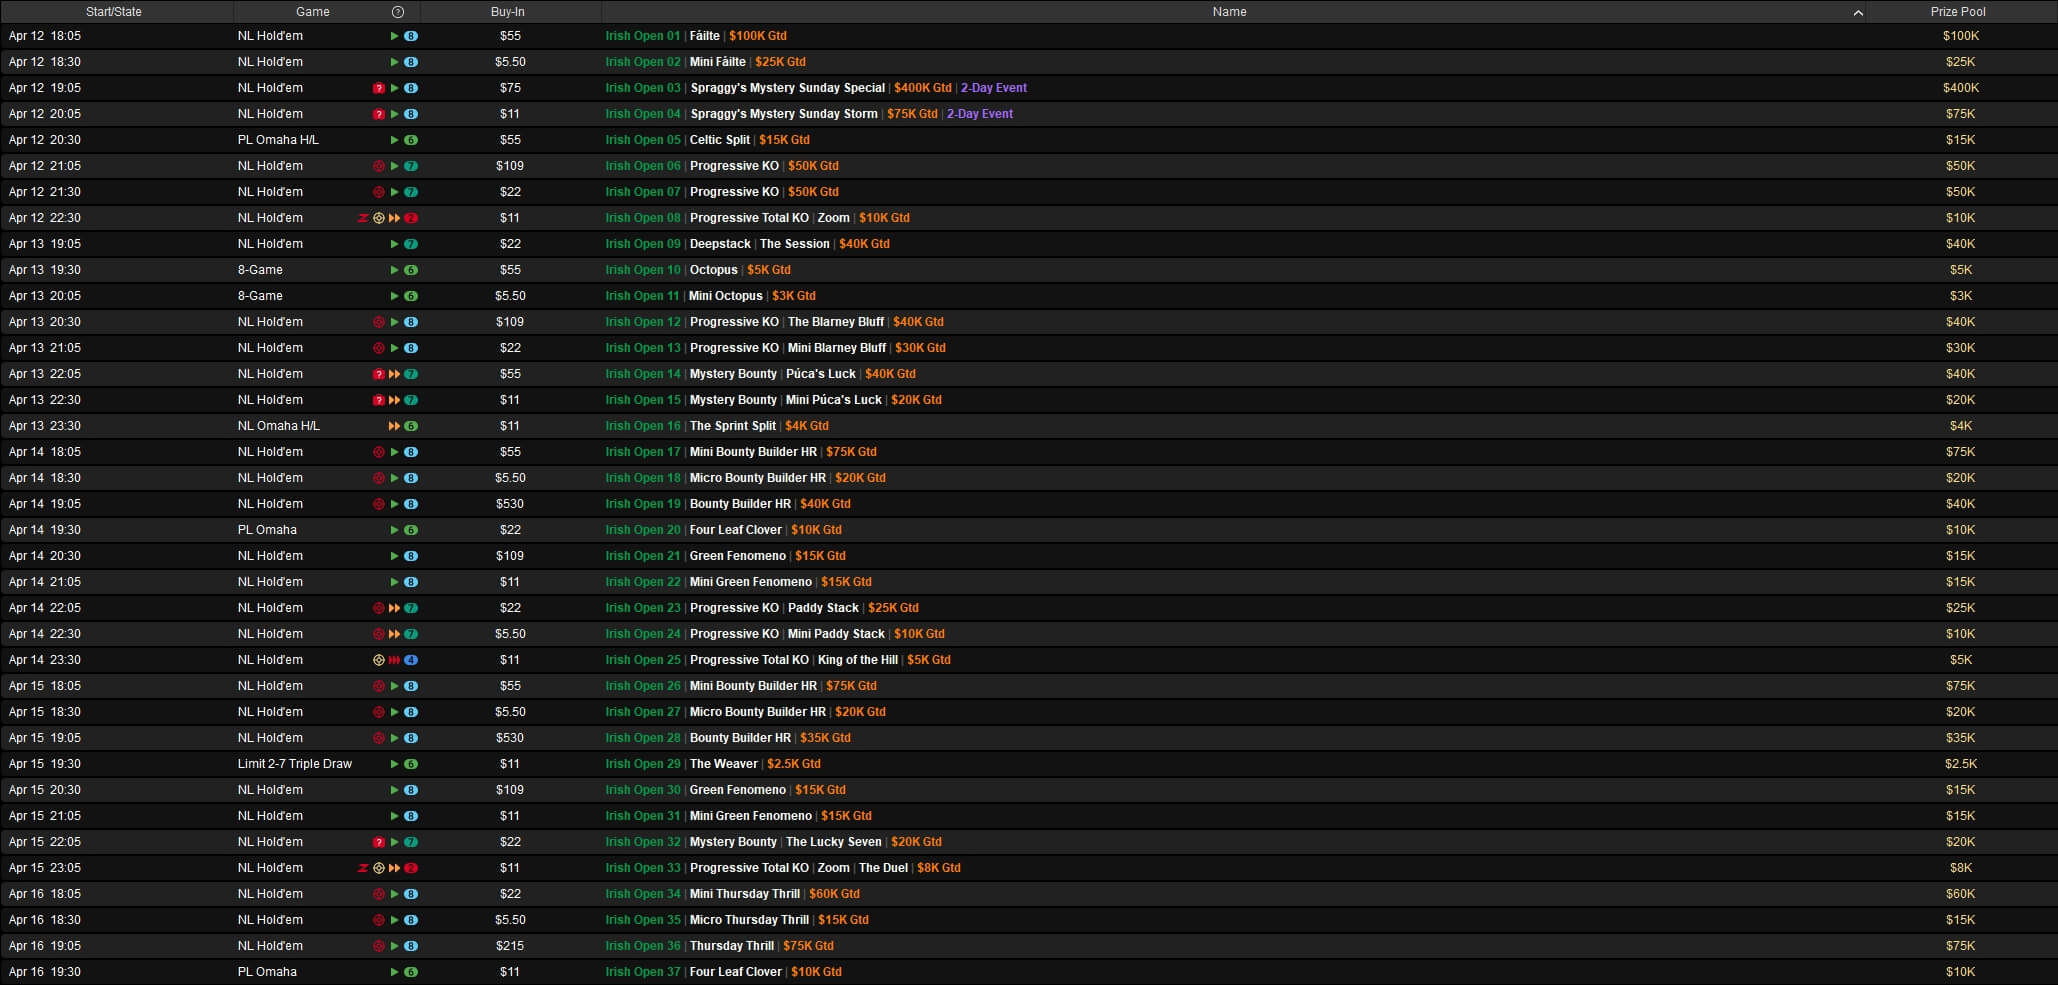2058x985 pixels.
Task: Click the 7-max table icon on Irish Open 14
Action: click(x=411, y=374)
